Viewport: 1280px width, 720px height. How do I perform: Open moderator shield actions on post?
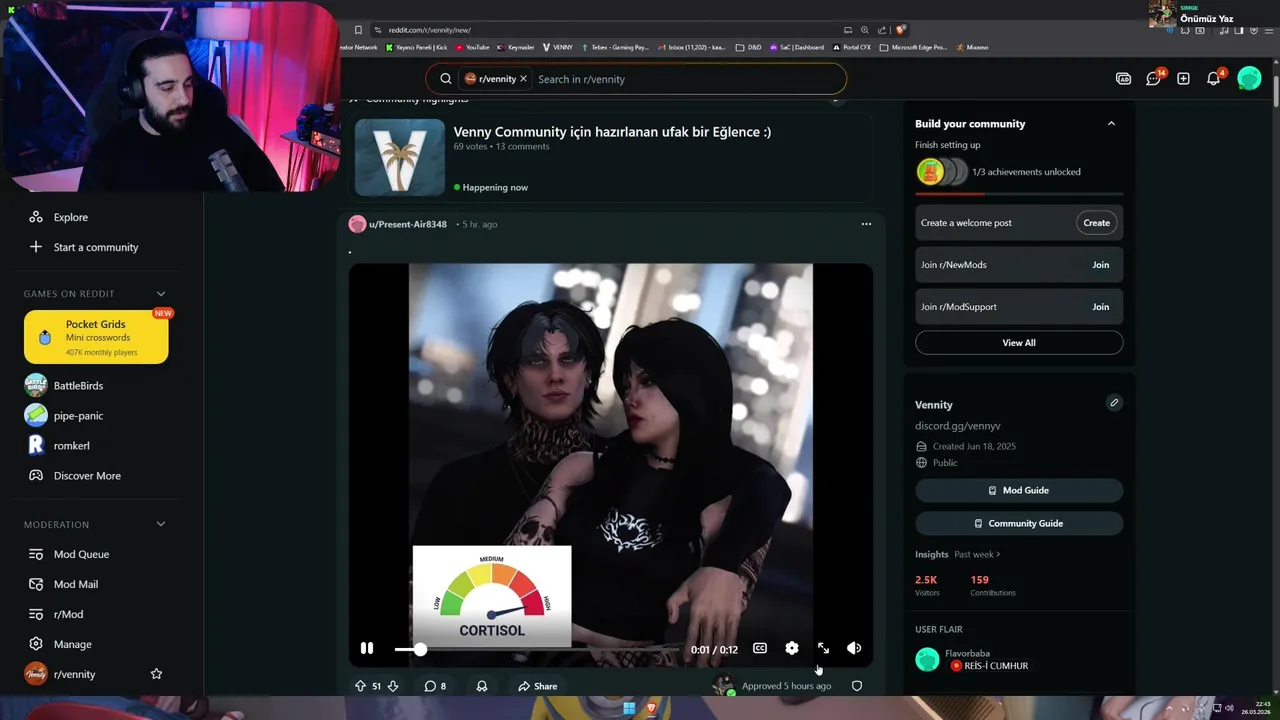(857, 686)
